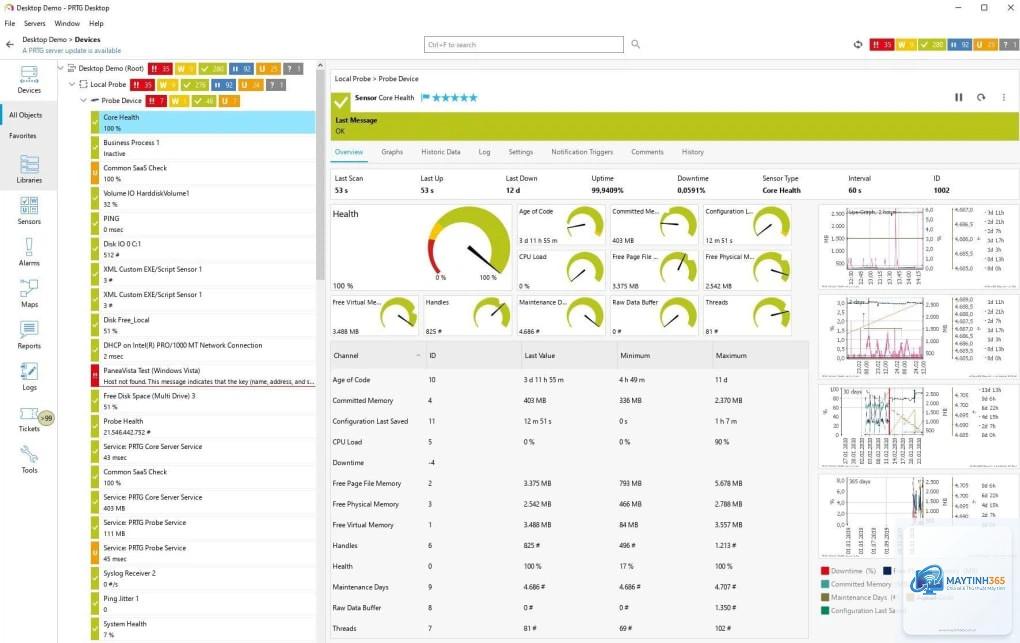Open the File menu
The height and width of the screenshot is (643, 1020).
tap(10, 23)
